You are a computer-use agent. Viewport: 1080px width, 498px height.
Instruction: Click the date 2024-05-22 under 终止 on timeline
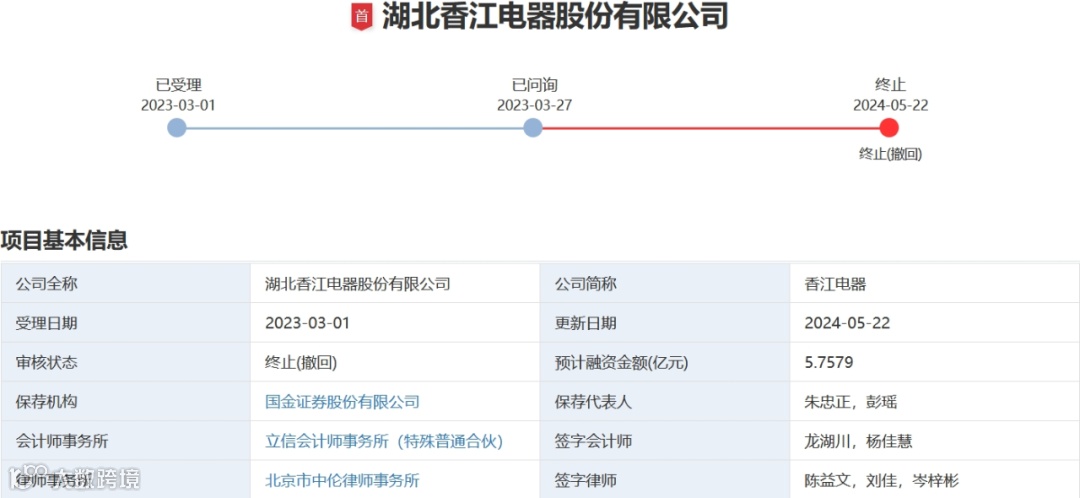point(891,105)
